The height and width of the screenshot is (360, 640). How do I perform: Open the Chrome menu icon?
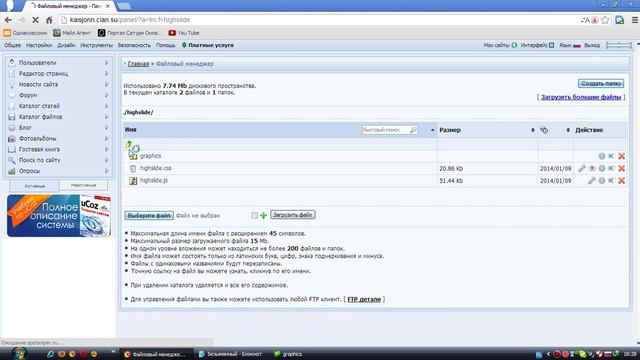[635, 20]
